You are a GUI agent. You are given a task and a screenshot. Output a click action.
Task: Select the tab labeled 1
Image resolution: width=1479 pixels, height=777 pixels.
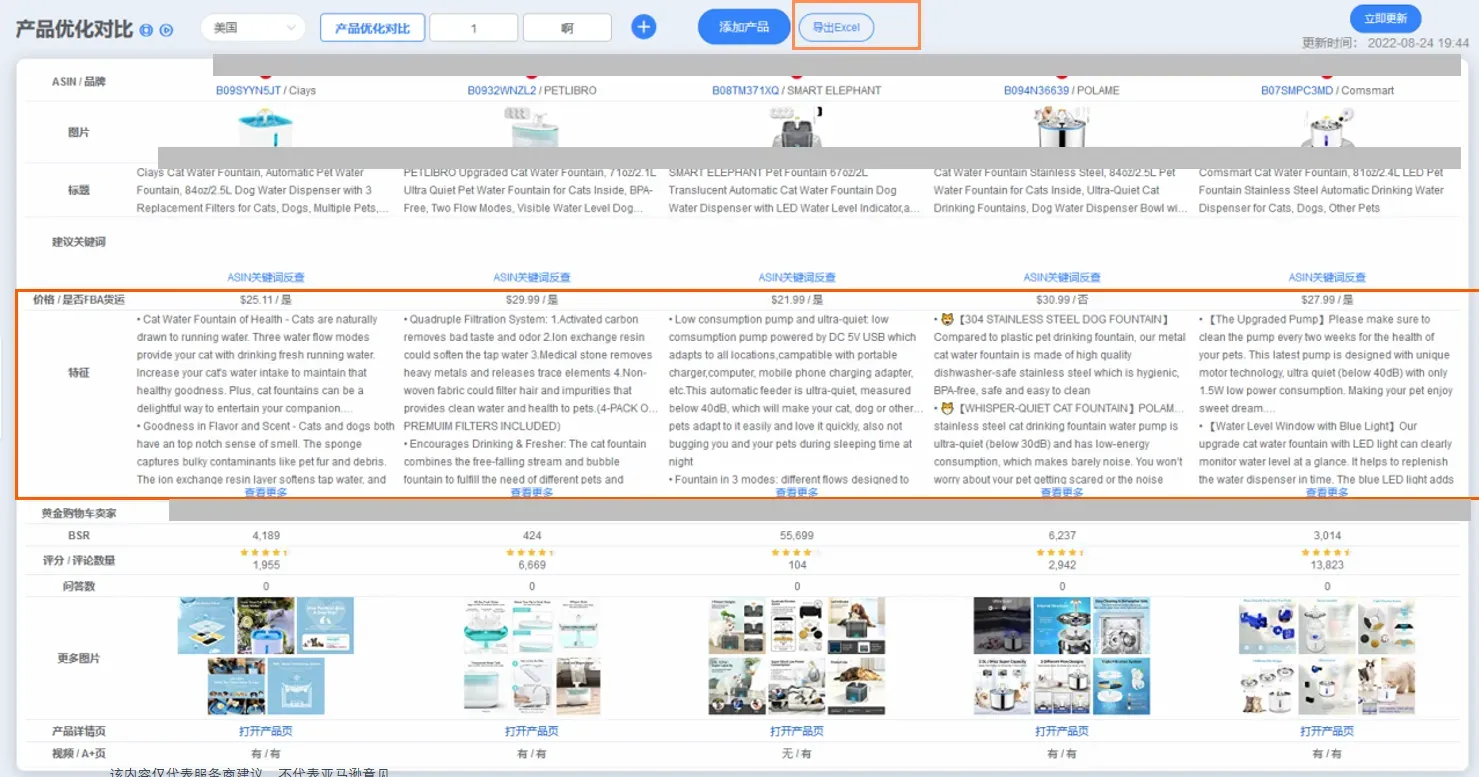474,28
